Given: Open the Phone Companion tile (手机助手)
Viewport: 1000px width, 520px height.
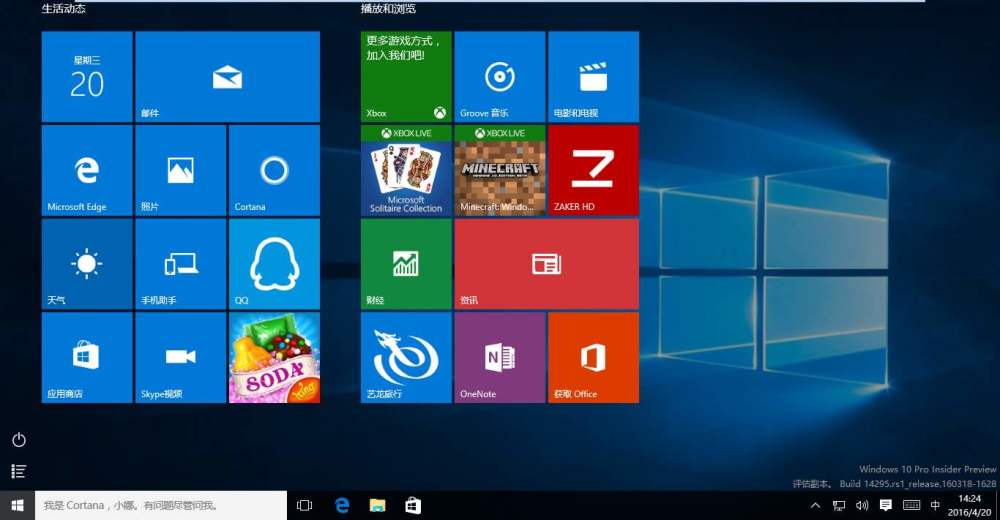Looking at the screenshot, I should click(x=180, y=264).
